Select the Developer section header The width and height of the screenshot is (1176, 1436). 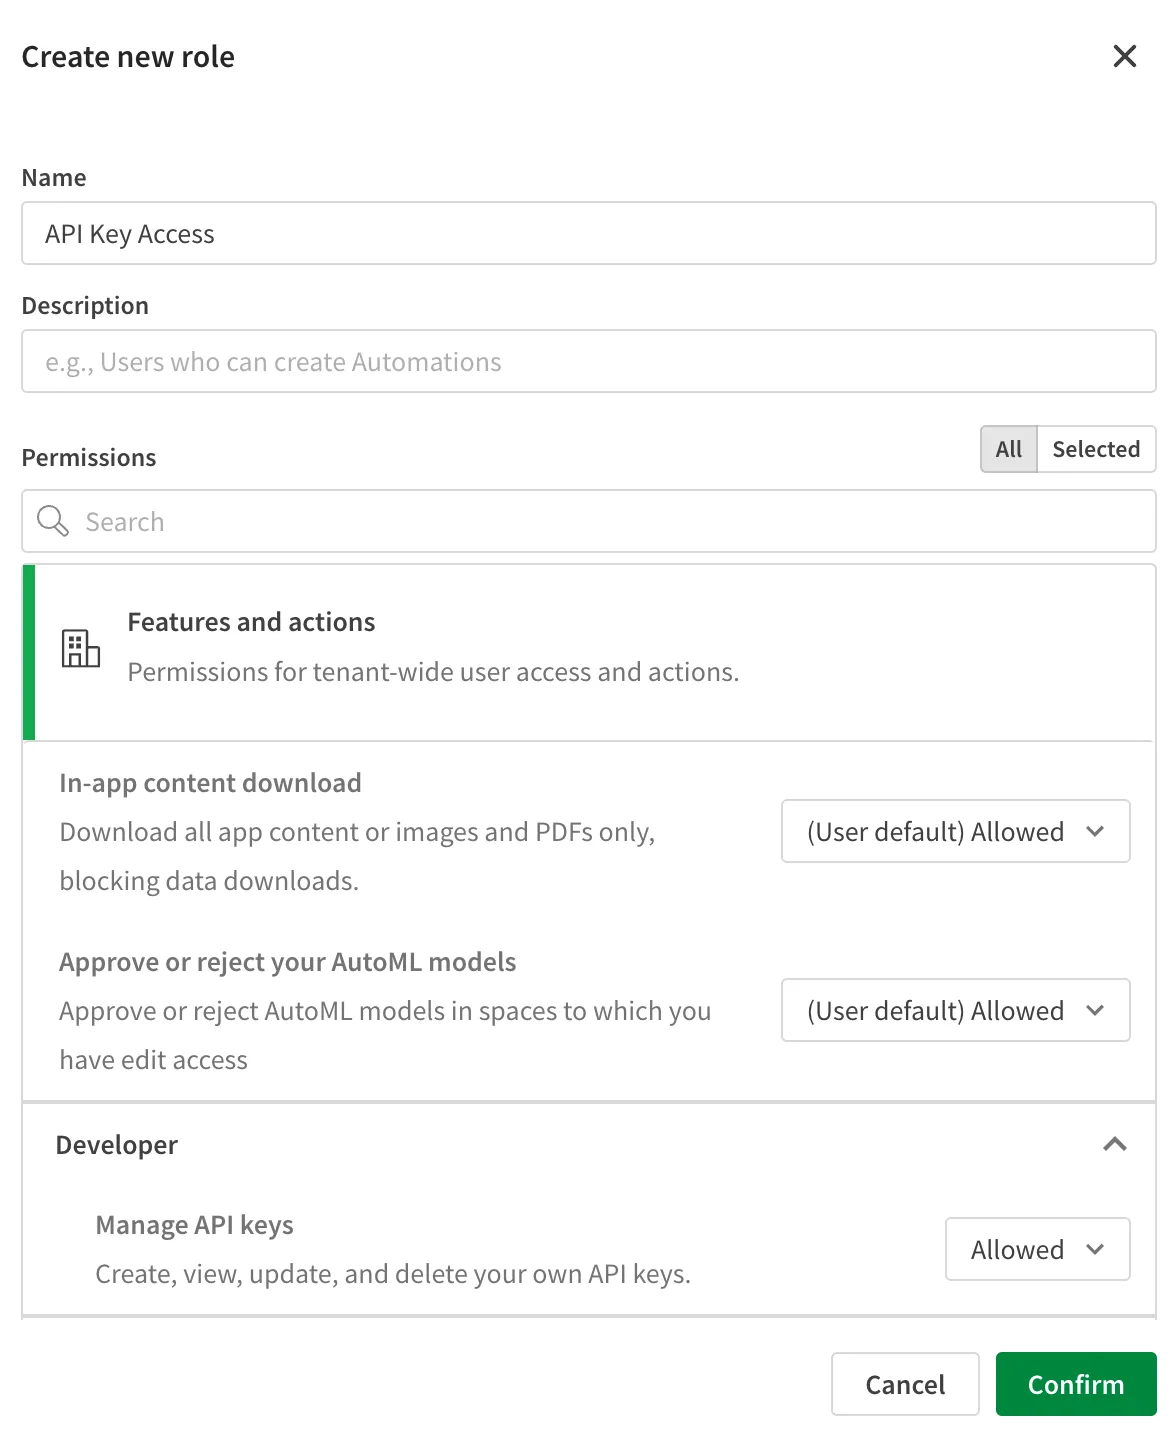point(116,1144)
